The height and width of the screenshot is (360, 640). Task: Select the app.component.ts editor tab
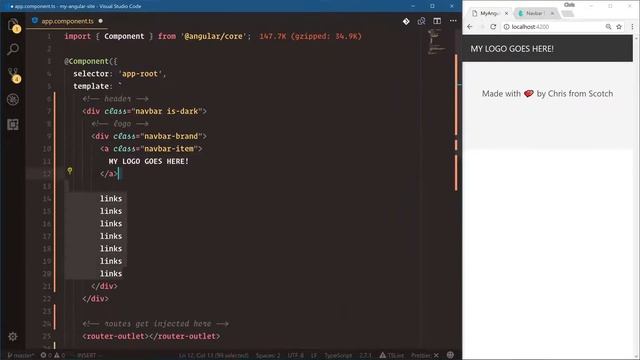pos(68,21)
